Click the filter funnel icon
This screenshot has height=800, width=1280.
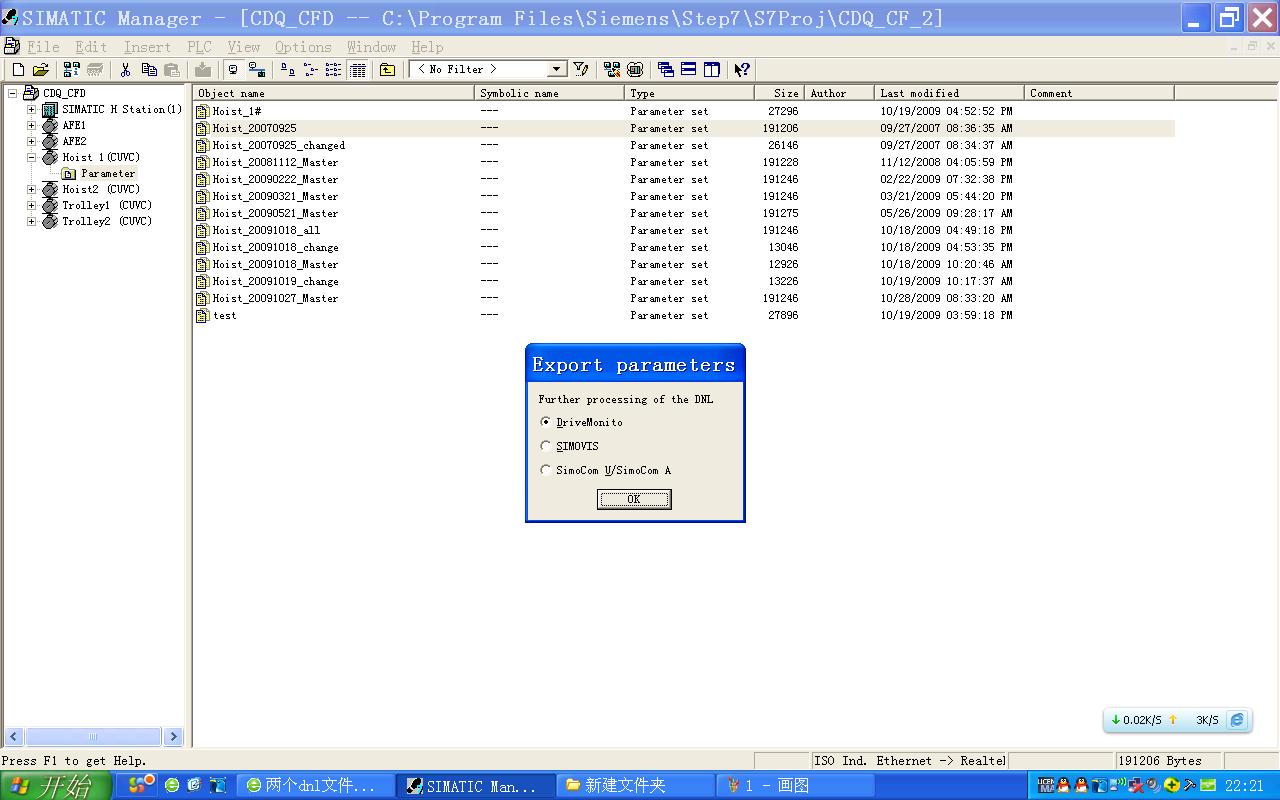tap(581, 69)
